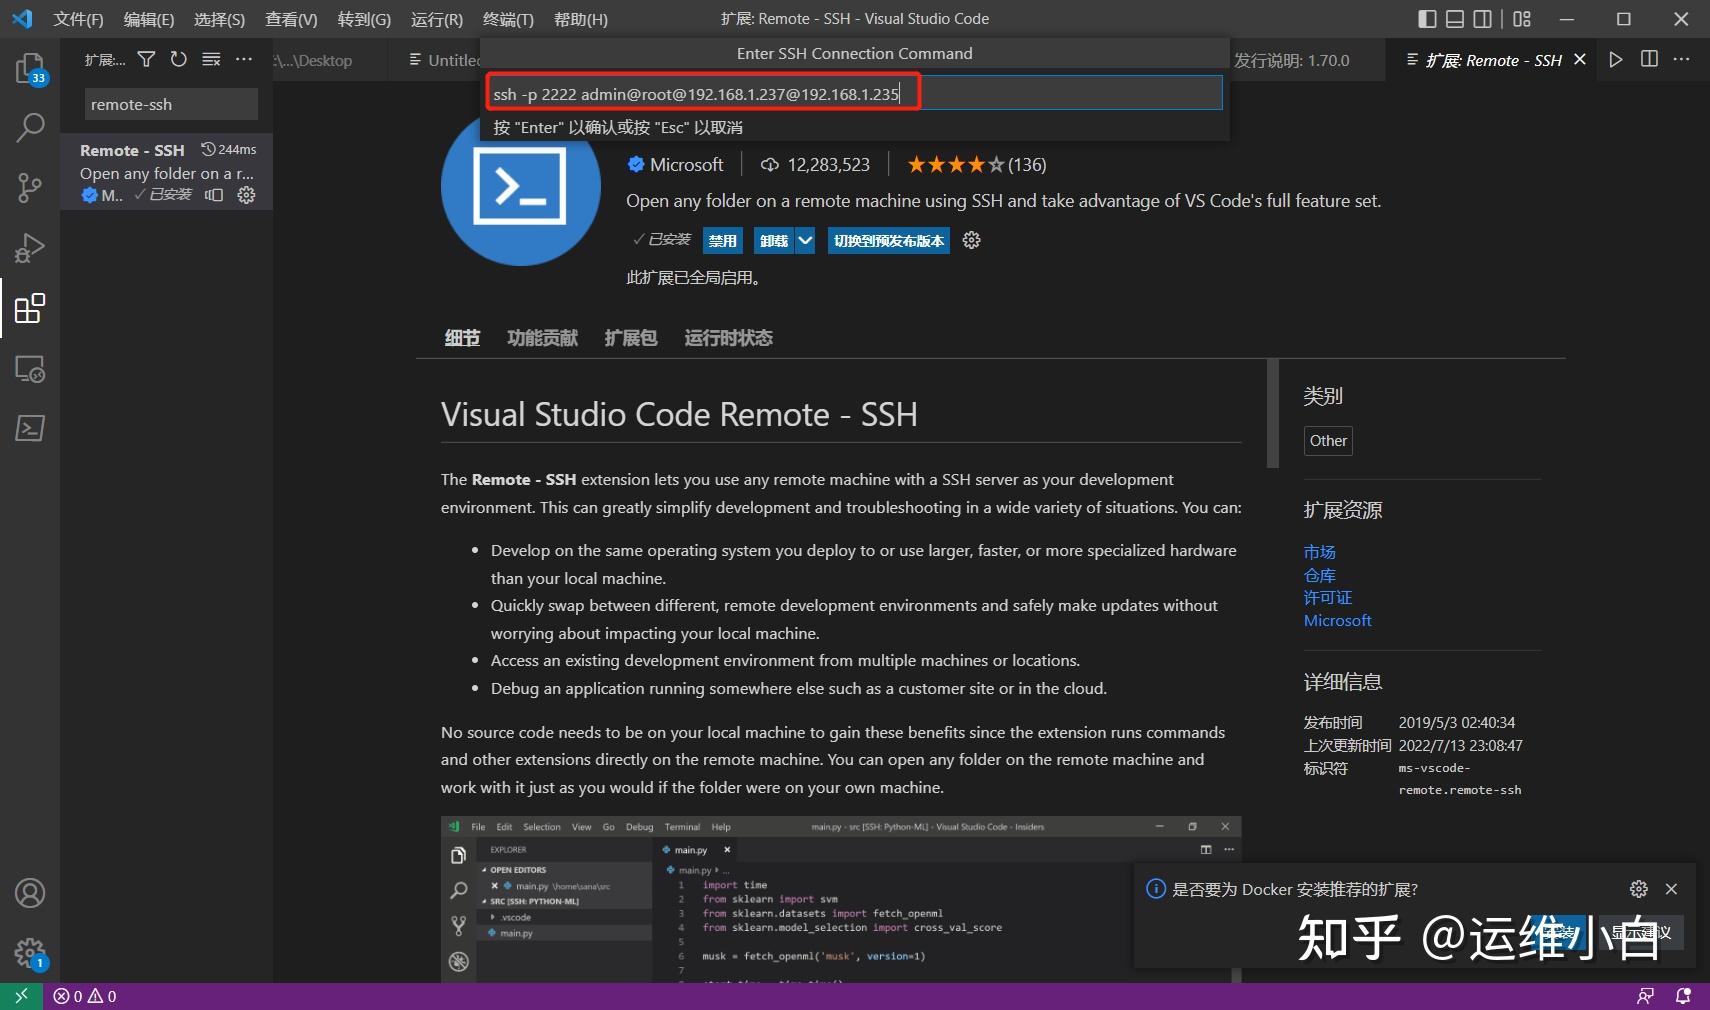Click the green remote indicator in the status bar
This screenshot has height=1010, width=1710.
pyautogui.click(x=19, y=996)
